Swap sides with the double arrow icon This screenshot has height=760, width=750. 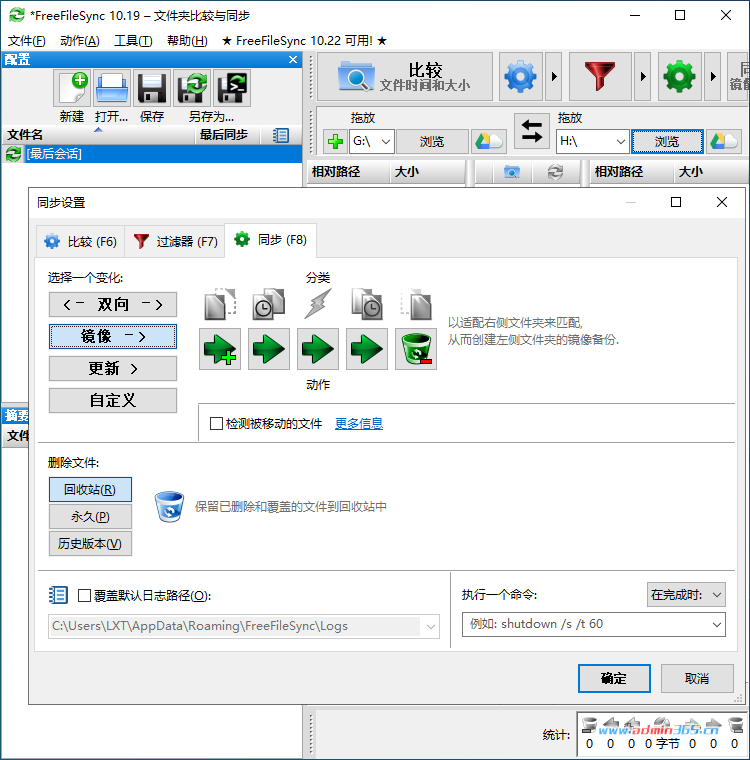pos(532,131)
